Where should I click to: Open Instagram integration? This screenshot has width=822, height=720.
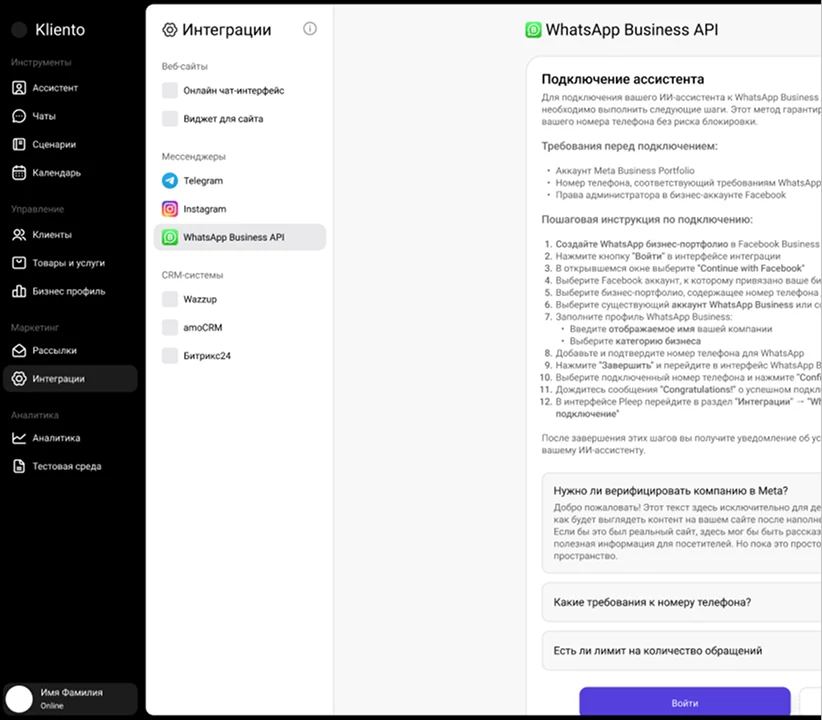point(204,209)
